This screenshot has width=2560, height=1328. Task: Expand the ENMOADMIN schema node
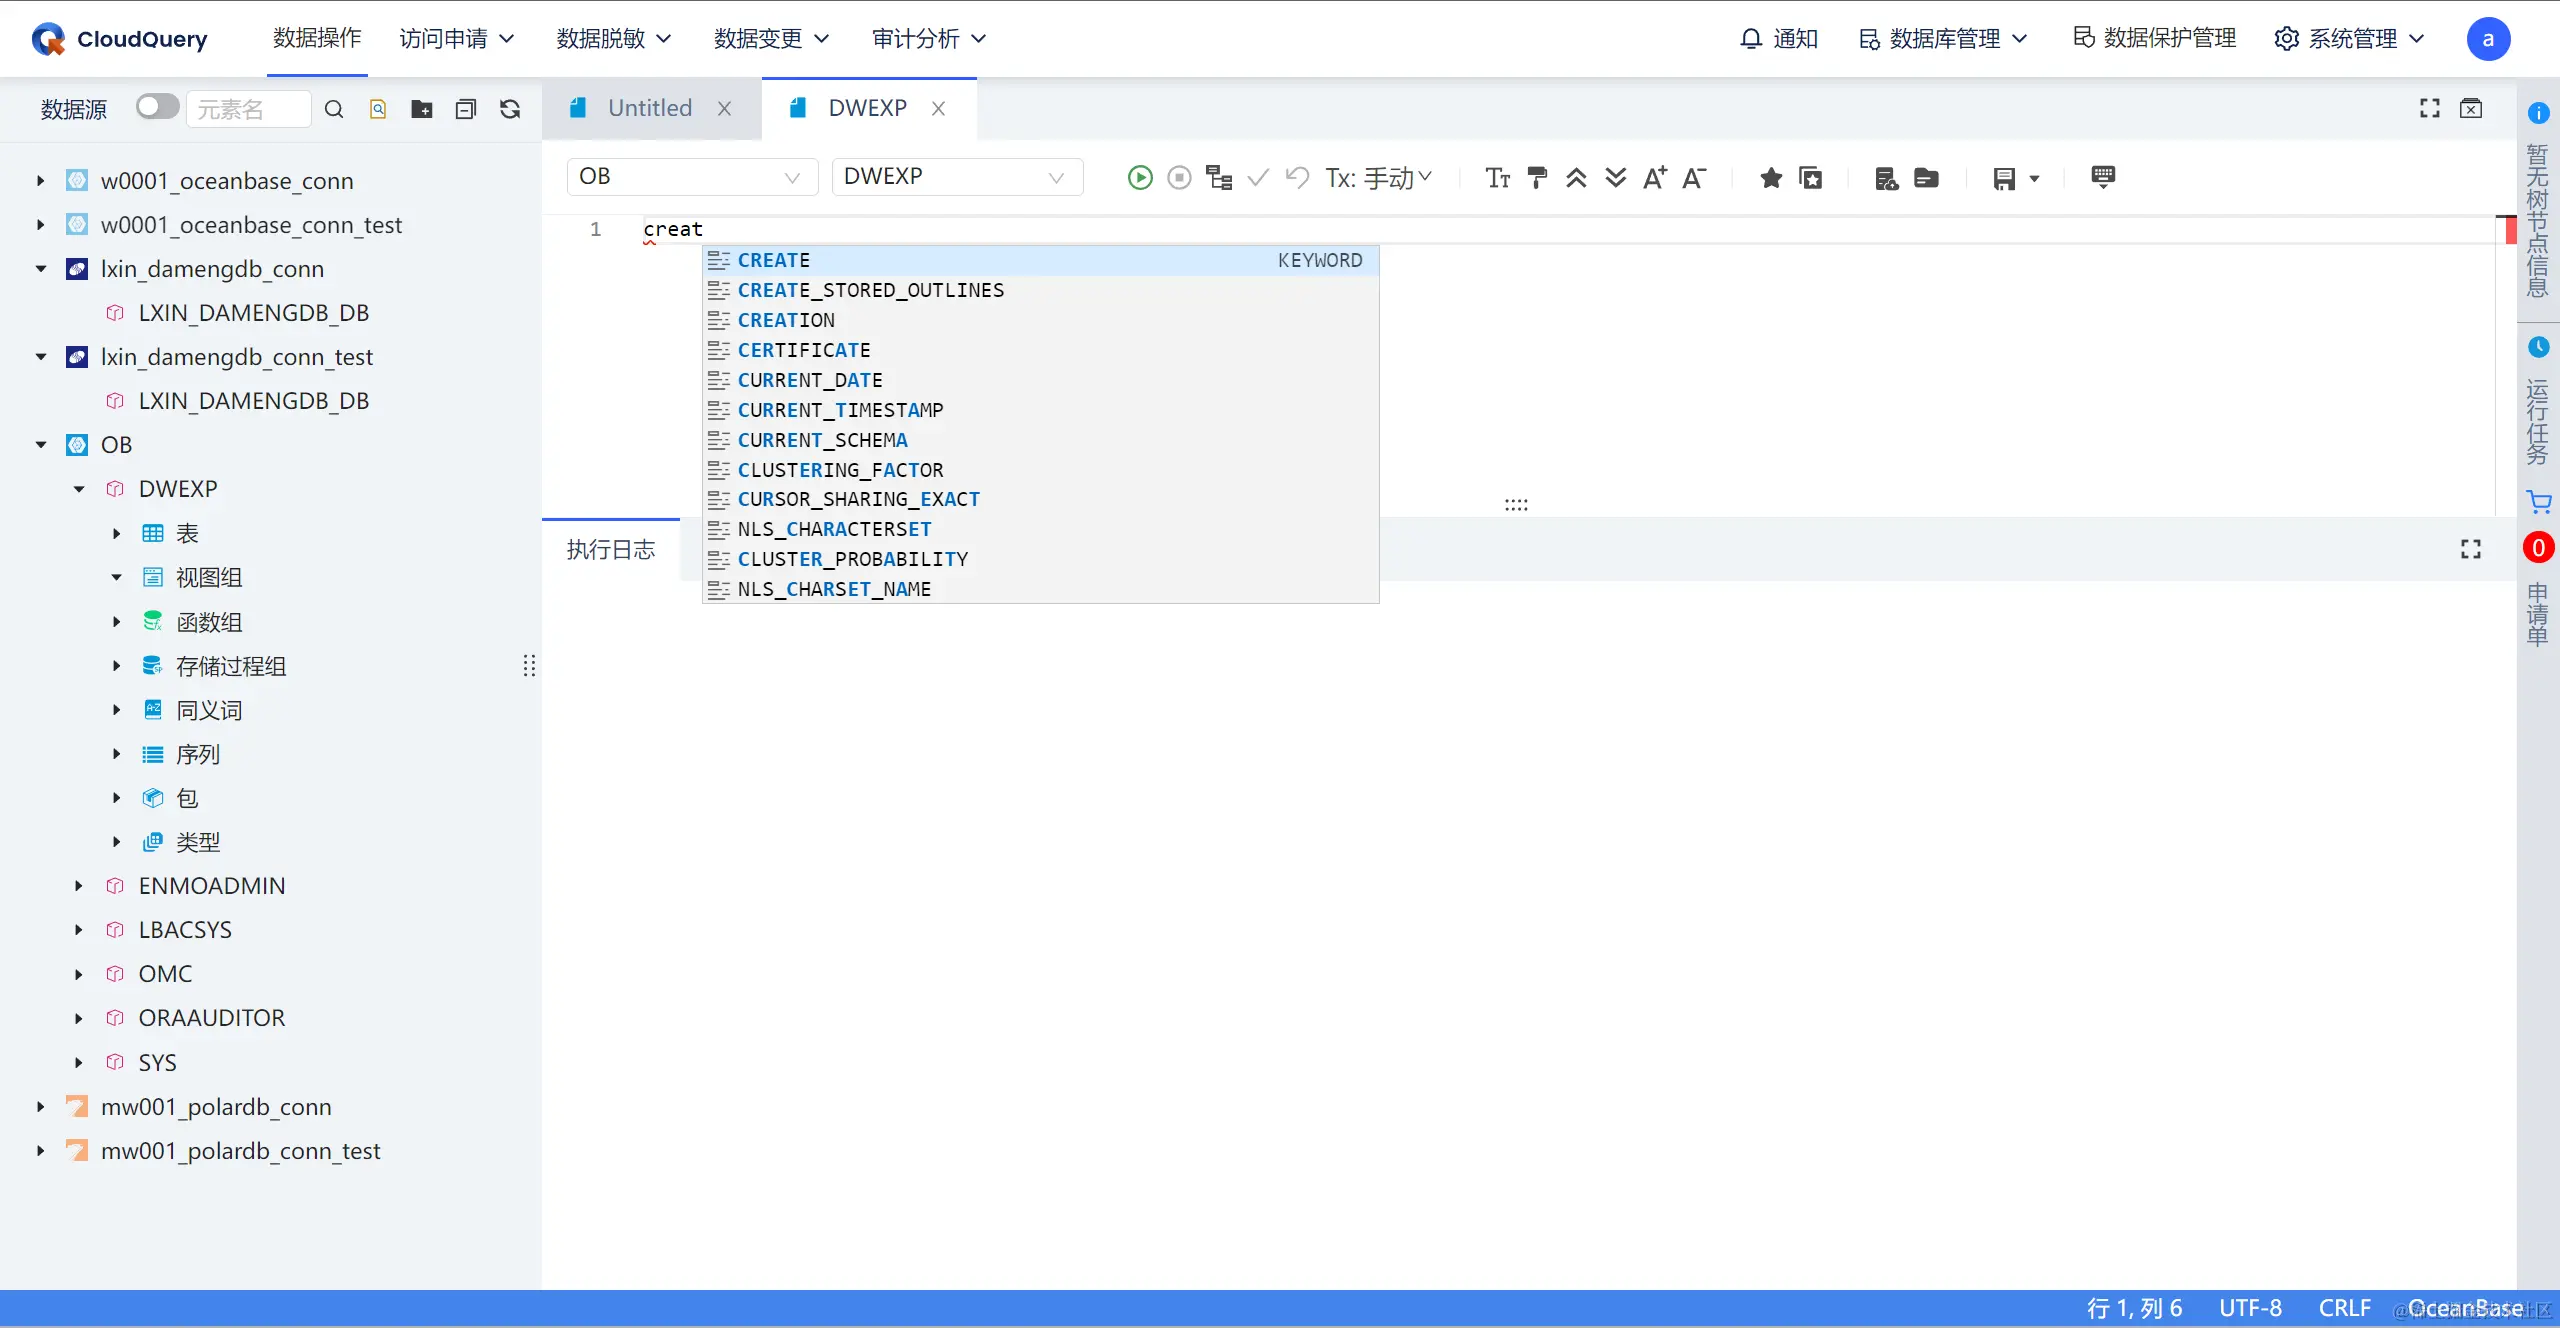(79, 886)
